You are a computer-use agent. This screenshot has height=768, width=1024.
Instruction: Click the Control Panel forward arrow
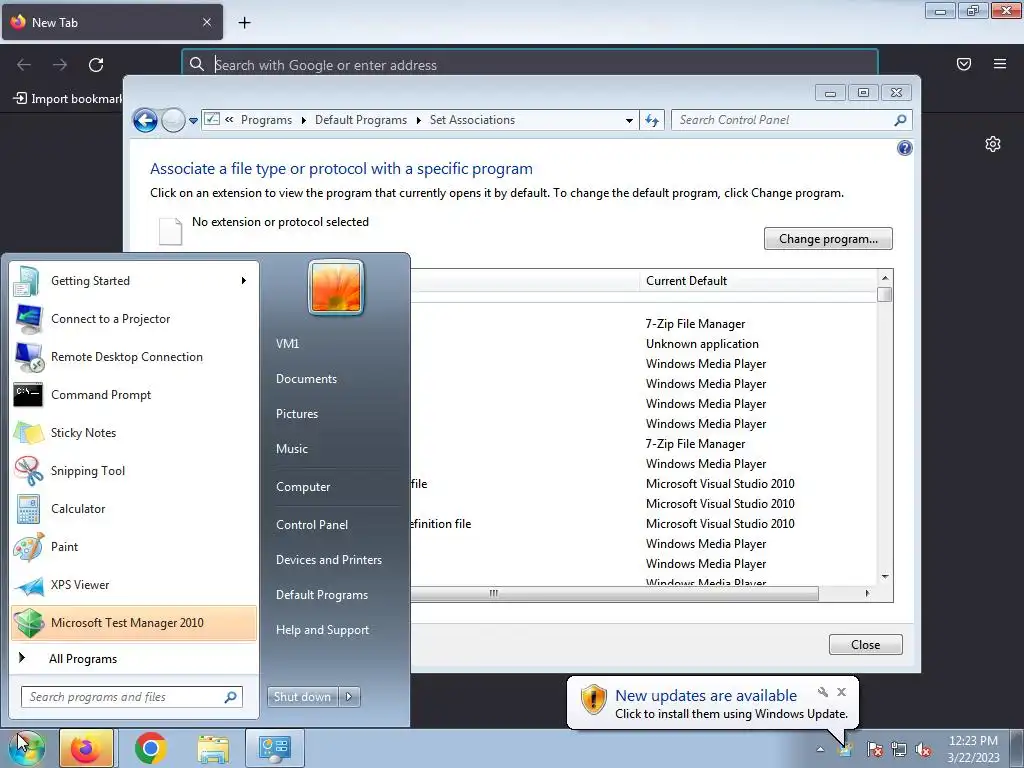(173, 120)
